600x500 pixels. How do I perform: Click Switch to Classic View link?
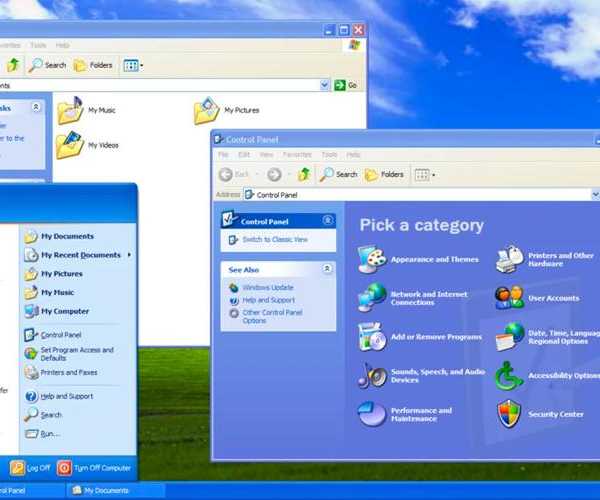[274, 240]
